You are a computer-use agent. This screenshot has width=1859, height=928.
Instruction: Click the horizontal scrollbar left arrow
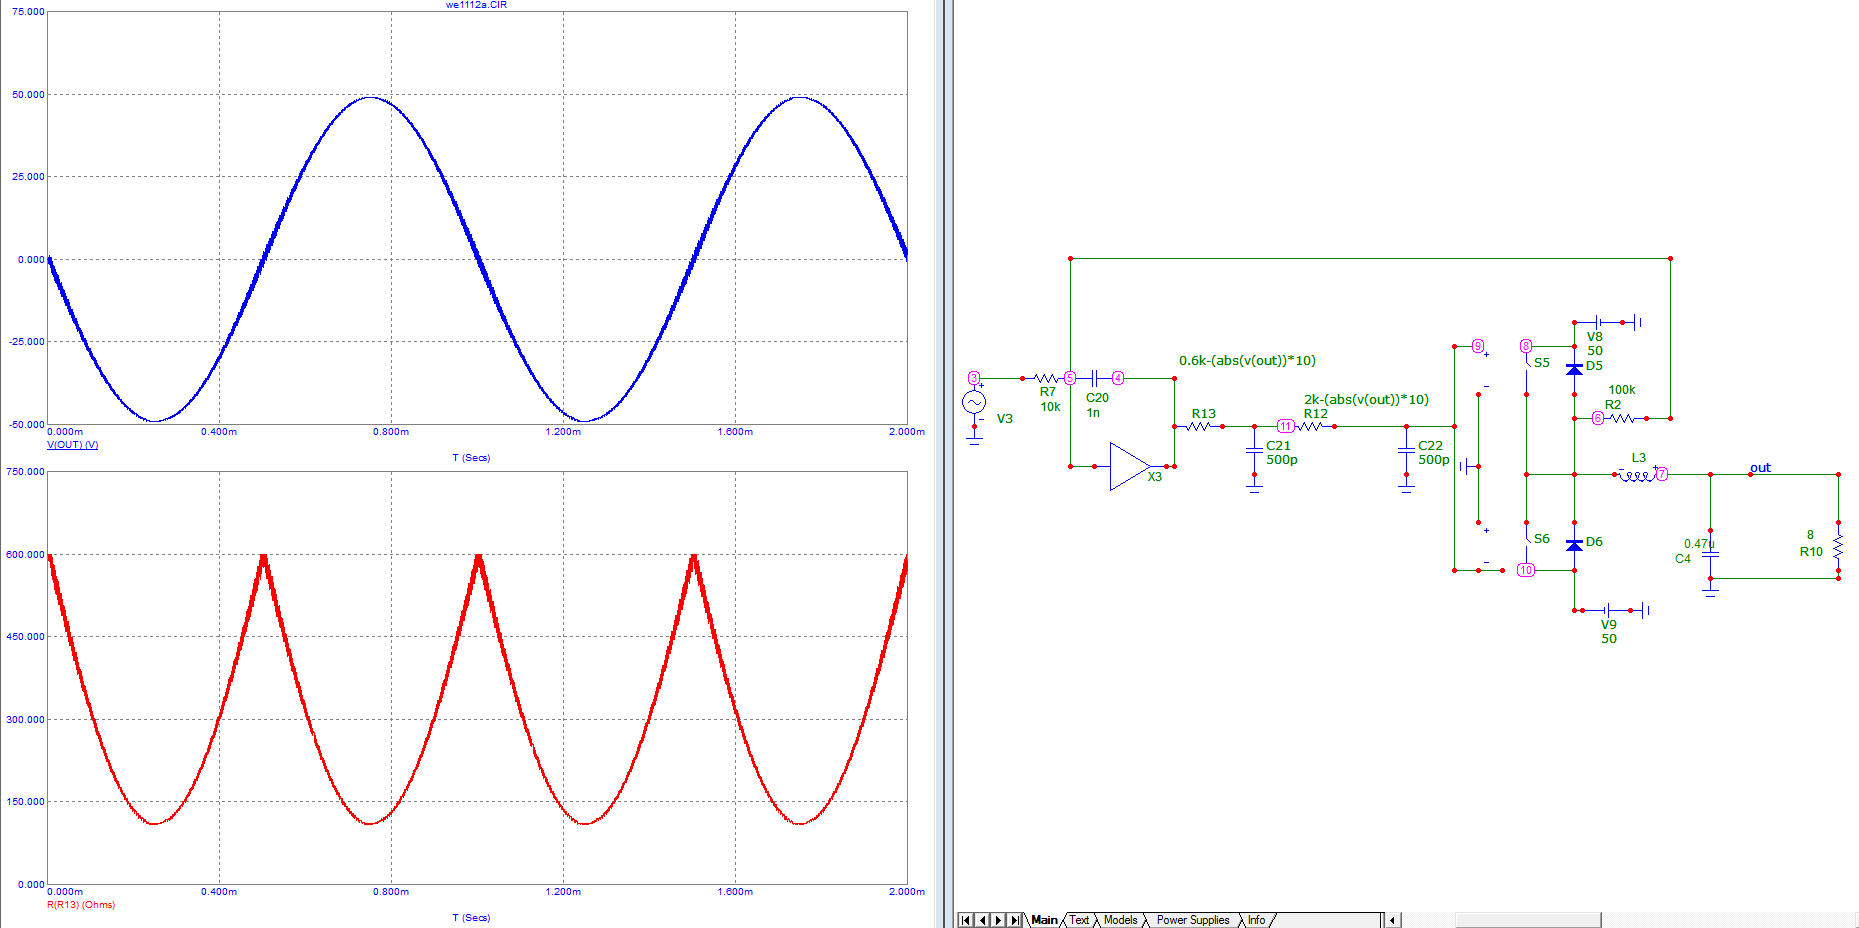coord(1392,920)
